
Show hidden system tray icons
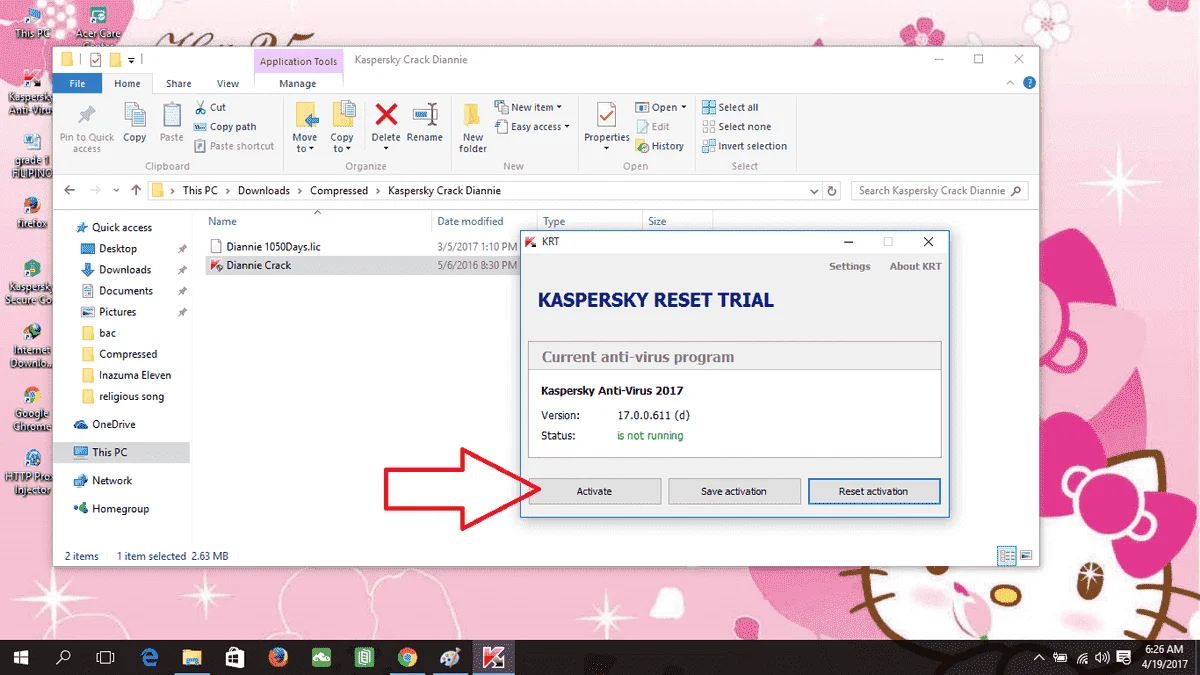(1040, 658)
